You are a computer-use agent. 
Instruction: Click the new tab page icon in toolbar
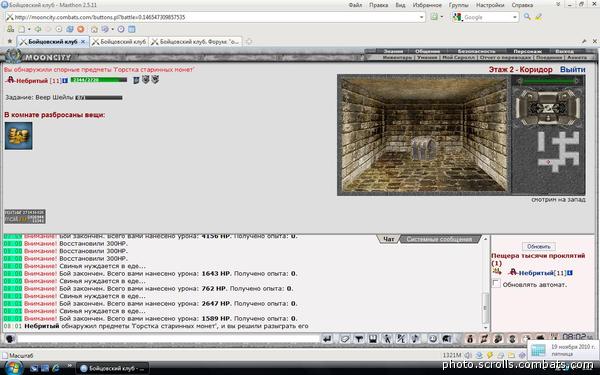pyautogui.click(x=22, y=29)
